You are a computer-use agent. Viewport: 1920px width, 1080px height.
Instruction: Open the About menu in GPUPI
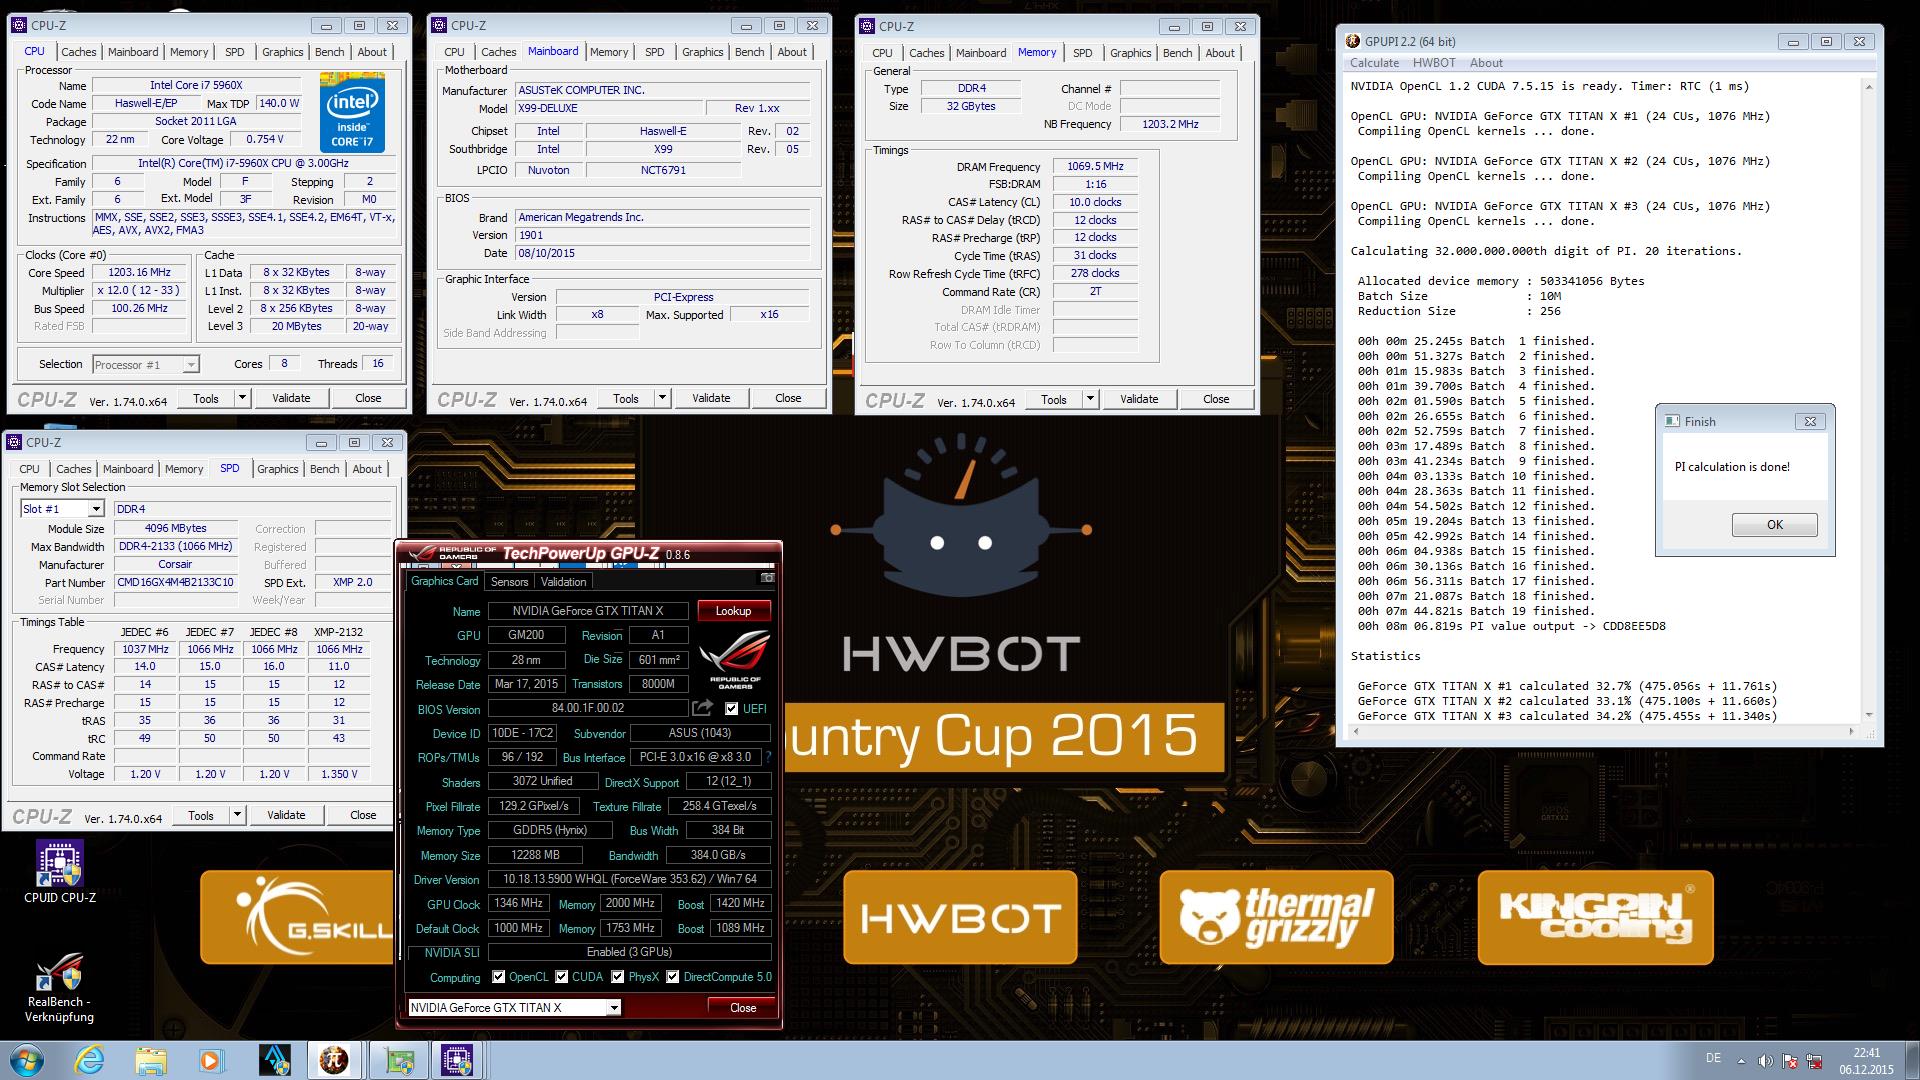pyautogui.click(x=1486, y=62)
